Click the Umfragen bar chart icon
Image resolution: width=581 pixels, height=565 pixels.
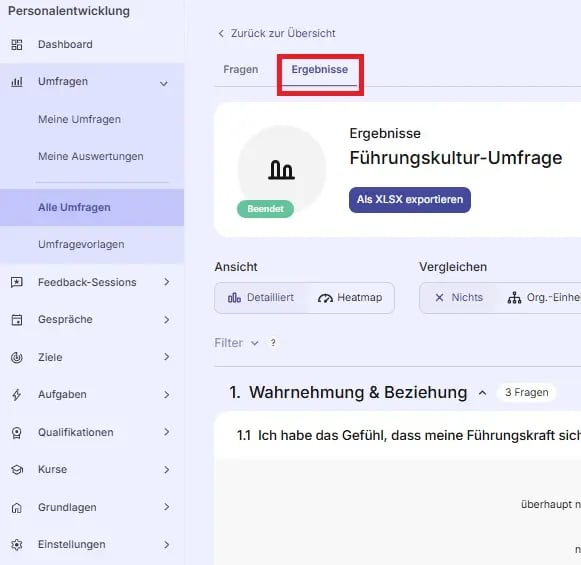pos(17,82)
